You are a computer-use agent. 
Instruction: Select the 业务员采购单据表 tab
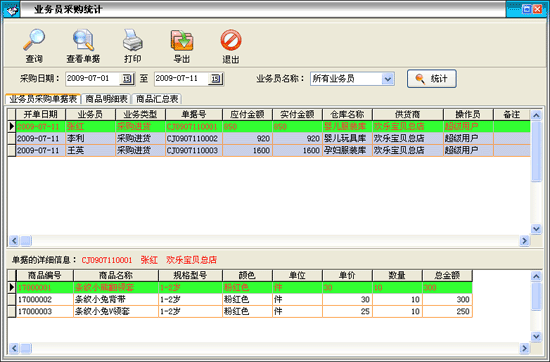click(x=43, y=99)
